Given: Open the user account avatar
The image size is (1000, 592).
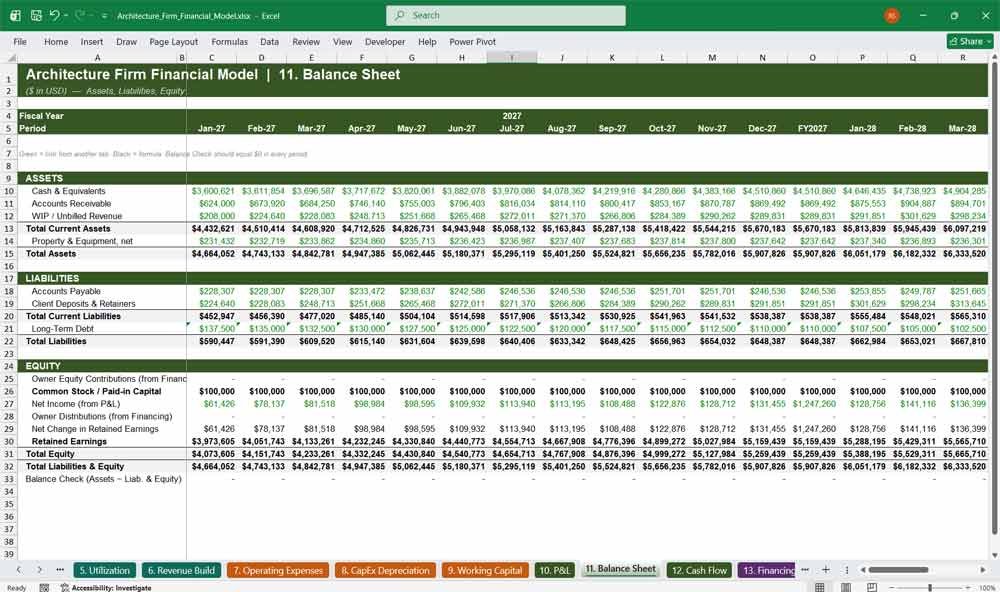Looking at the screenshot, I should pyautogui.click(x=892, y=15).
